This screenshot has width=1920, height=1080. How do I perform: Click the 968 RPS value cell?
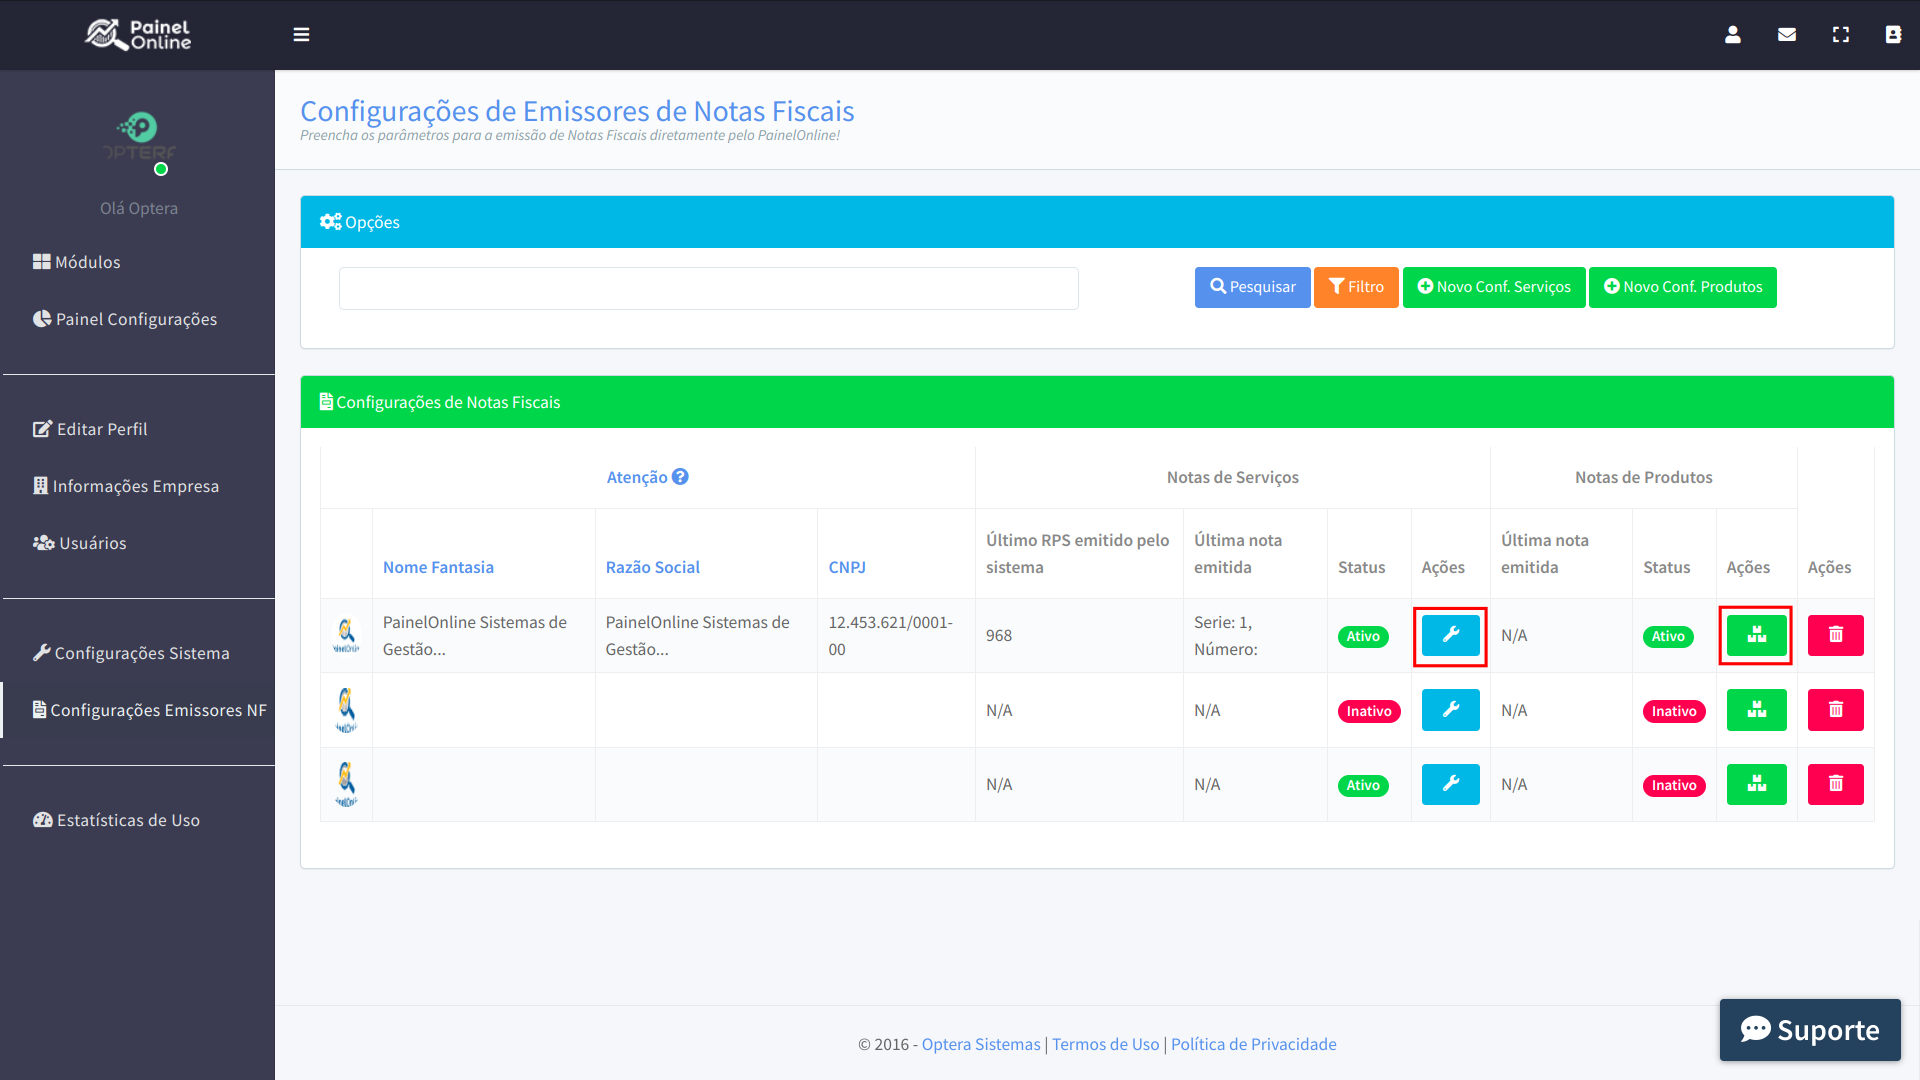click(1079, 635)
